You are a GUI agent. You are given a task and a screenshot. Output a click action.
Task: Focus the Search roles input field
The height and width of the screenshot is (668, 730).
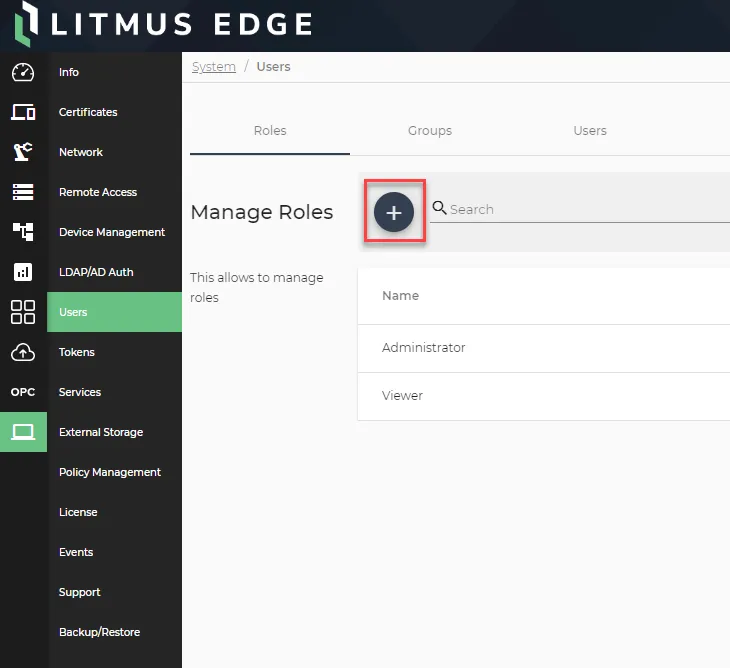point(580,210)
